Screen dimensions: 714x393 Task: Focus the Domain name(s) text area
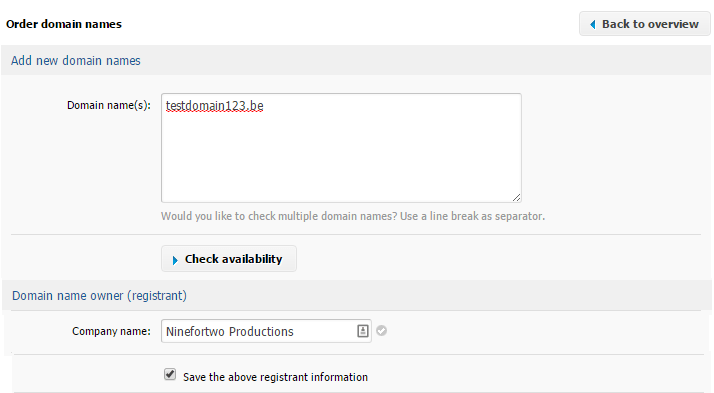click(341, 148)
